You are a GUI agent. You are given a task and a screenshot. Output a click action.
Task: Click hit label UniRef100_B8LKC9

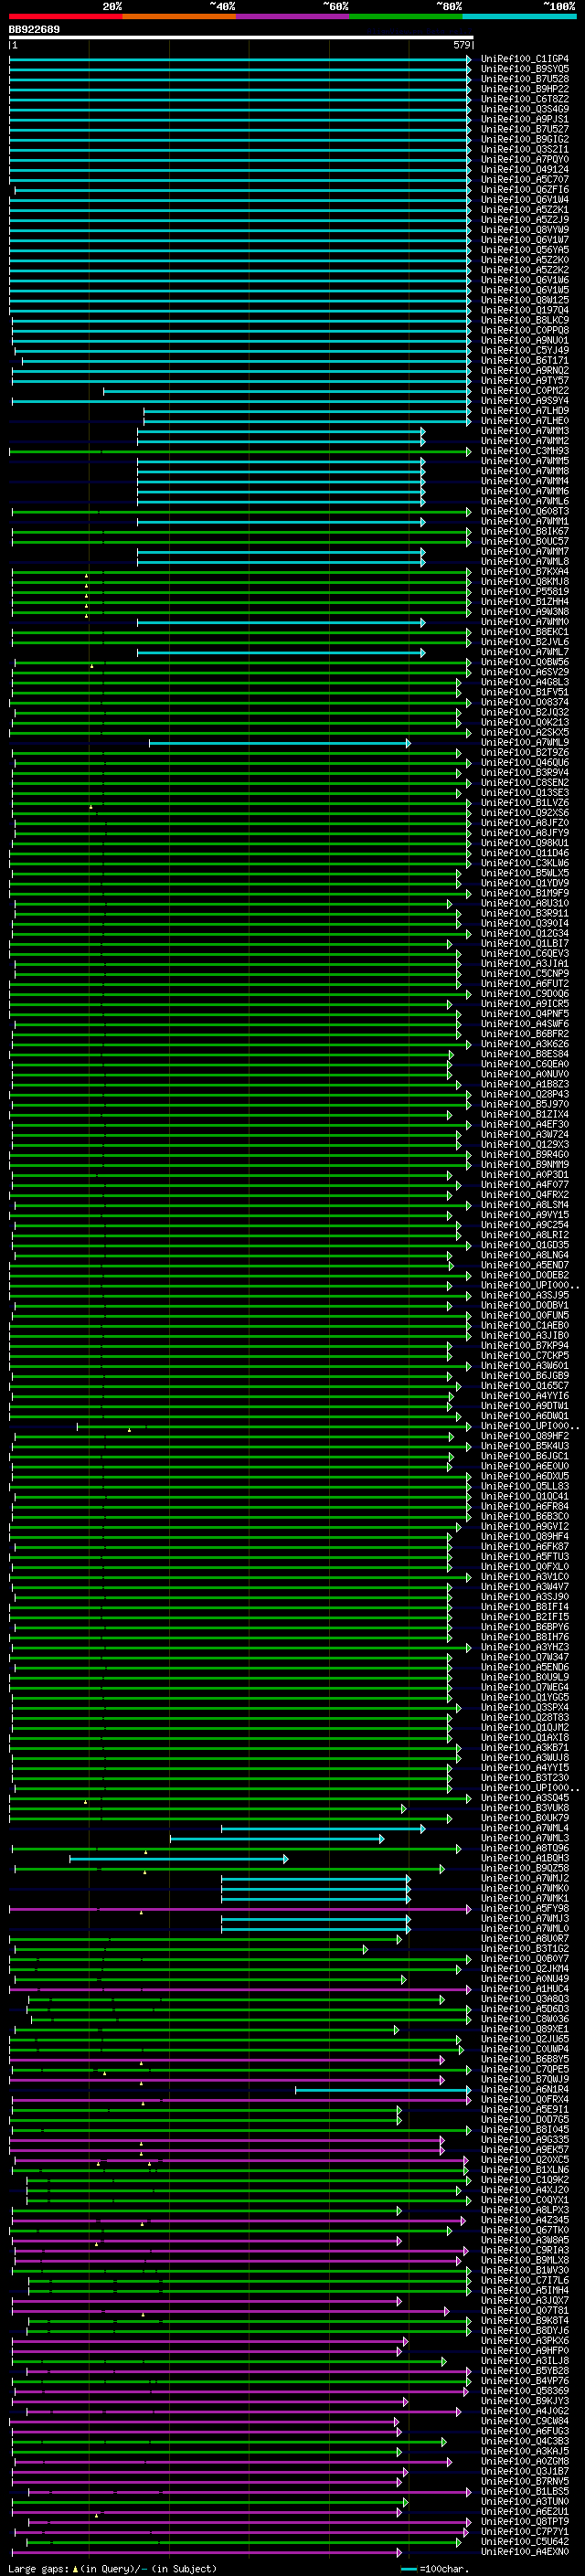[525, 320]
